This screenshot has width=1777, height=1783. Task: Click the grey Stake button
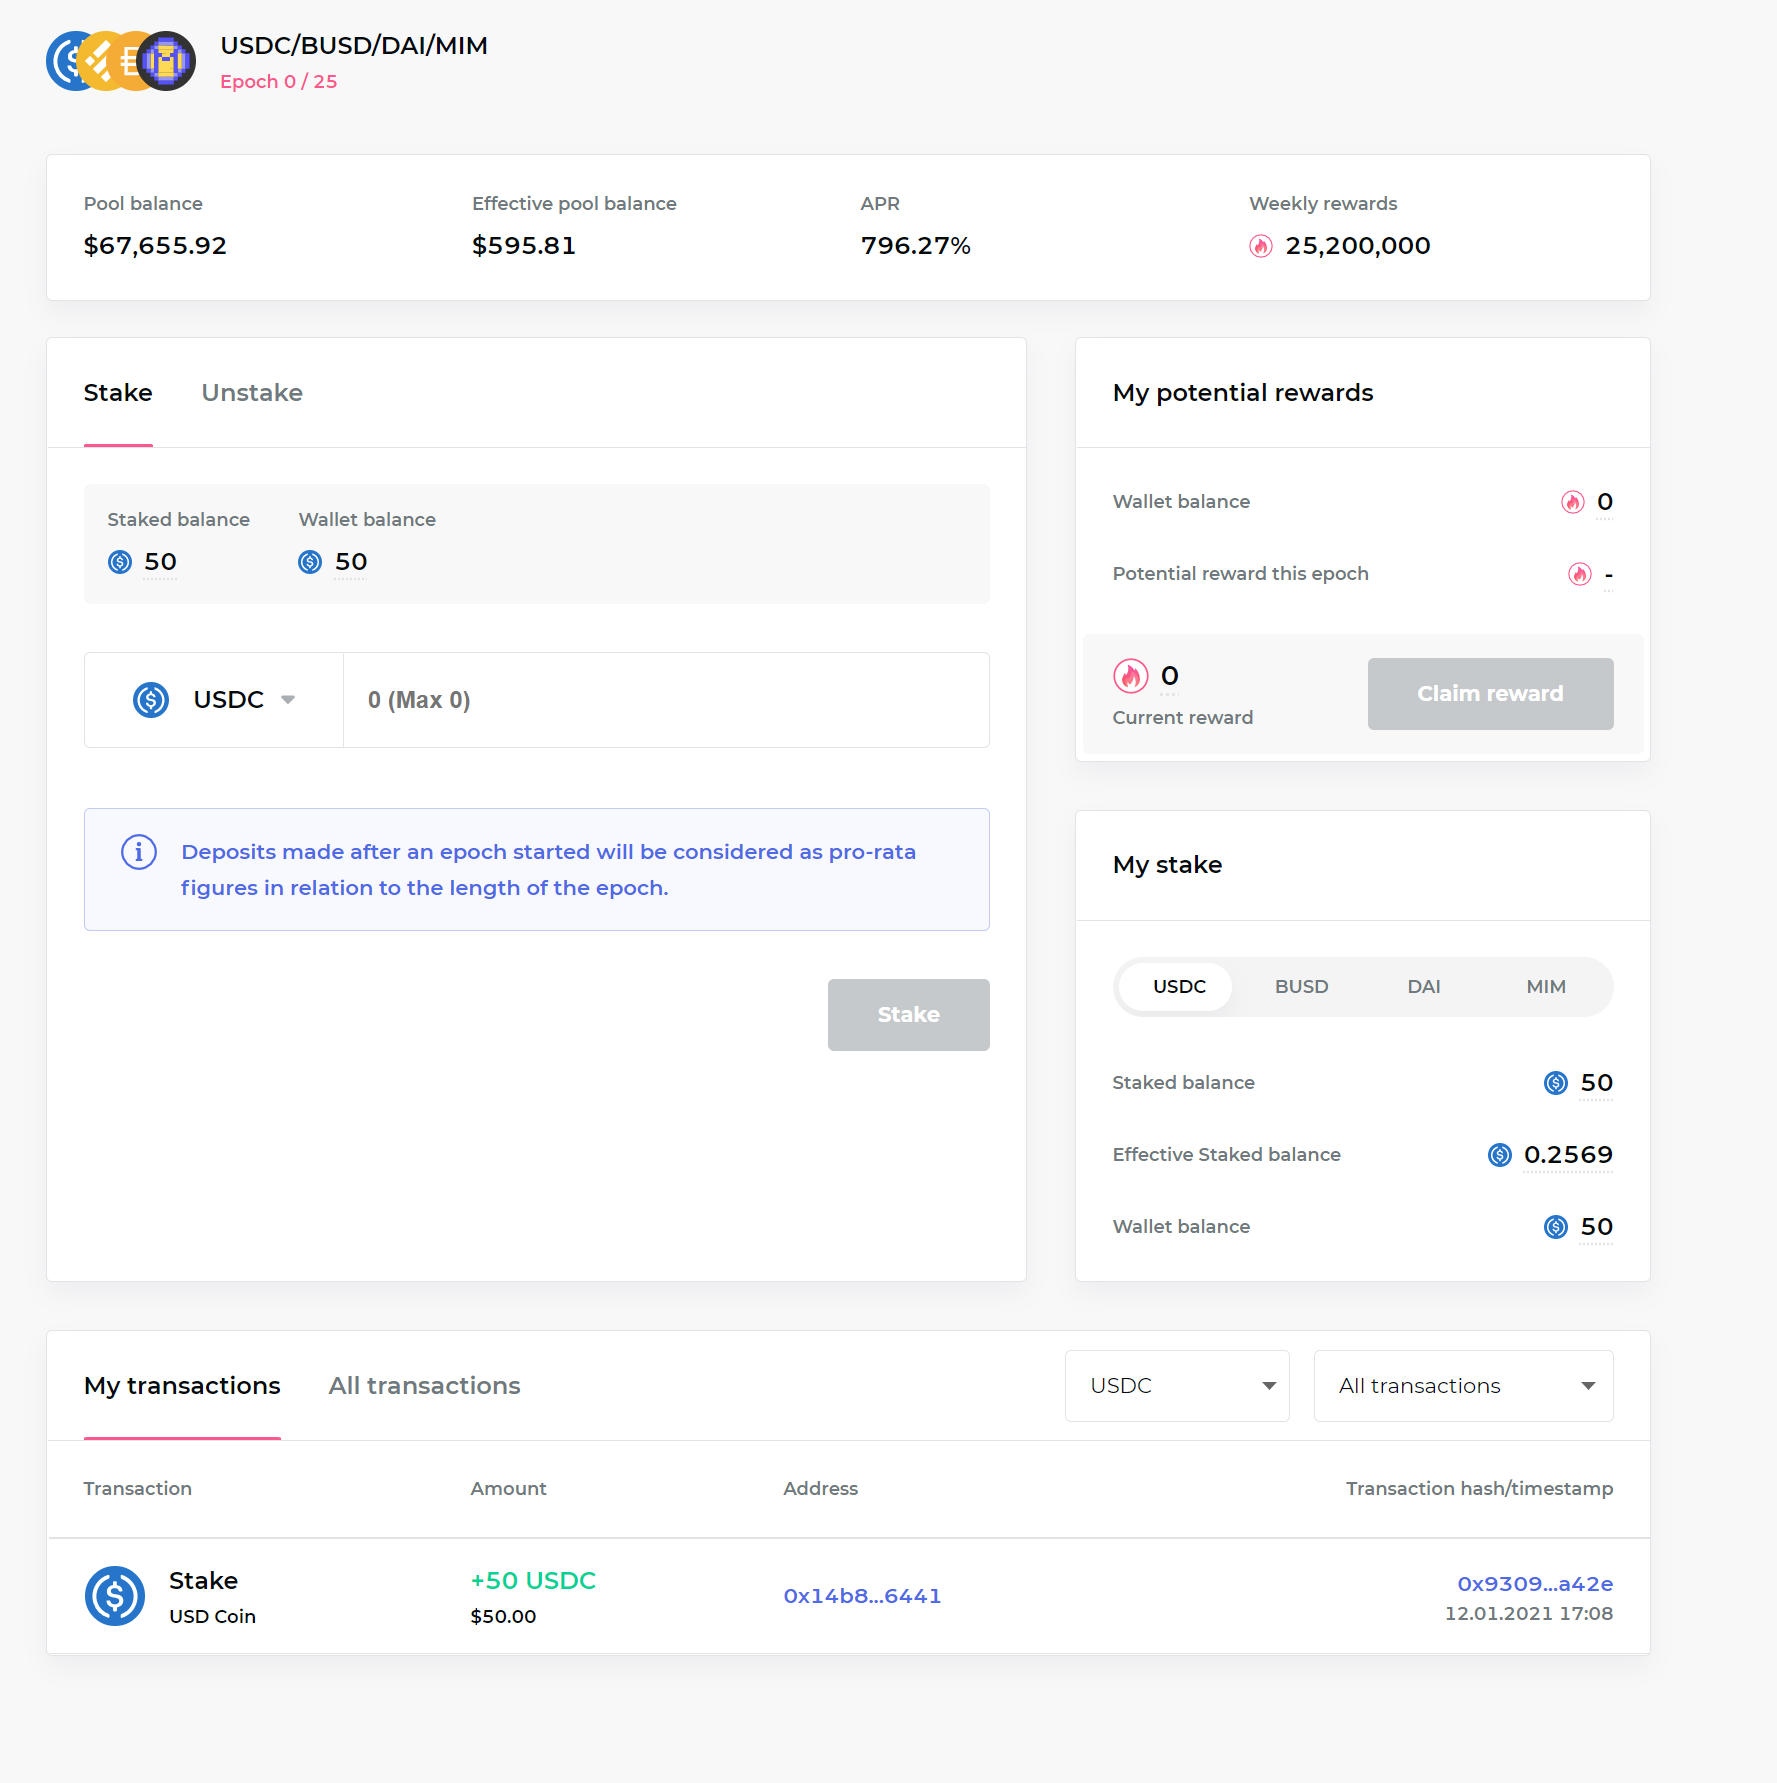[x=909, y=1015]
